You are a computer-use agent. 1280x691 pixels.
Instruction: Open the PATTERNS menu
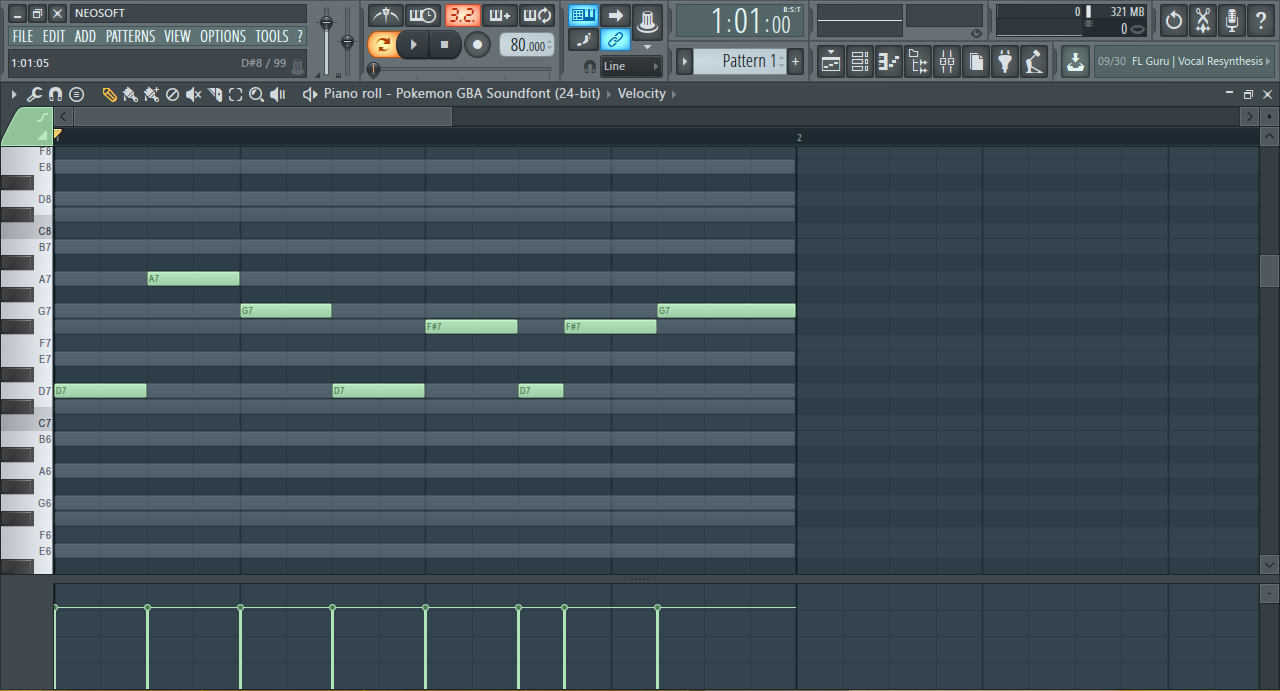130,36
